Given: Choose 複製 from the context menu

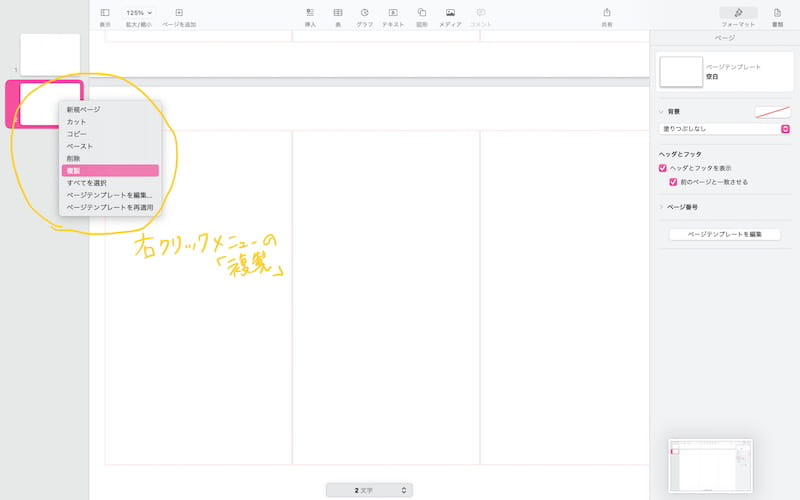Looking at the screenshot, I should point(108,171).
